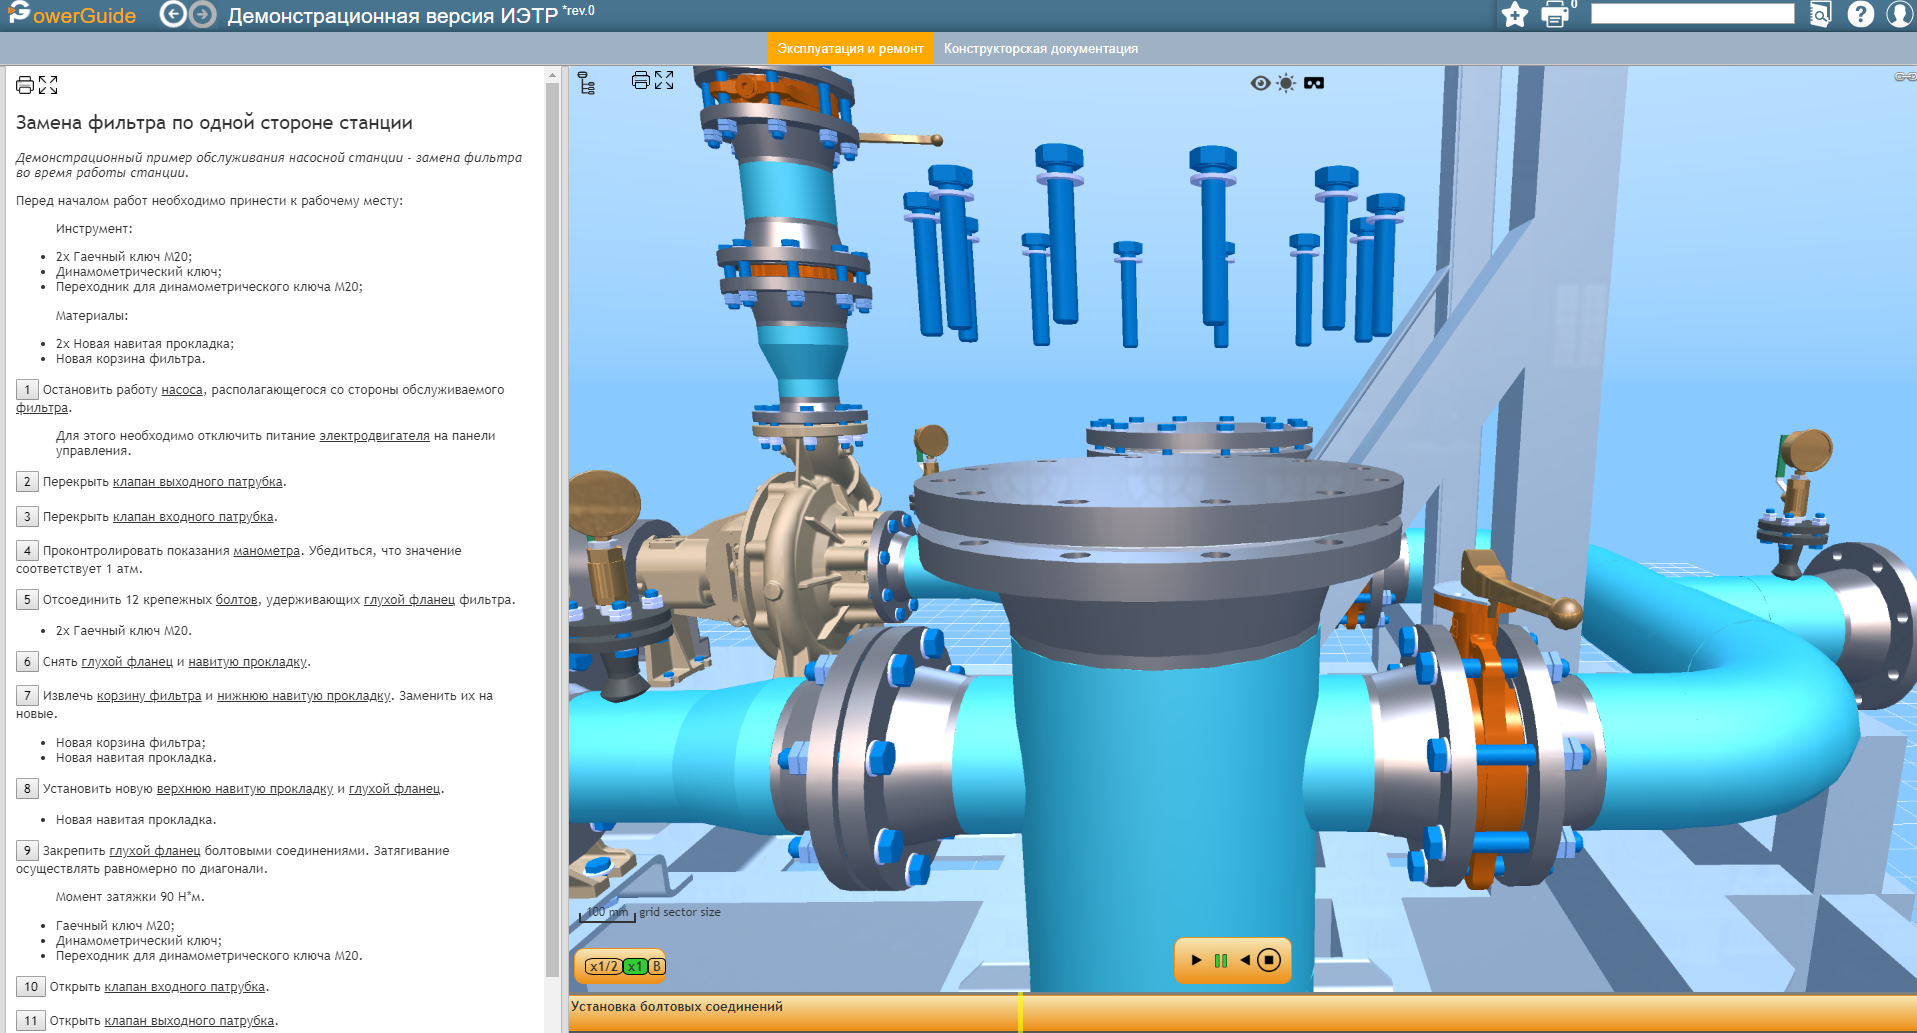
Task: Toggle the eye visibility mode in 3D view
Action: 1260,83
